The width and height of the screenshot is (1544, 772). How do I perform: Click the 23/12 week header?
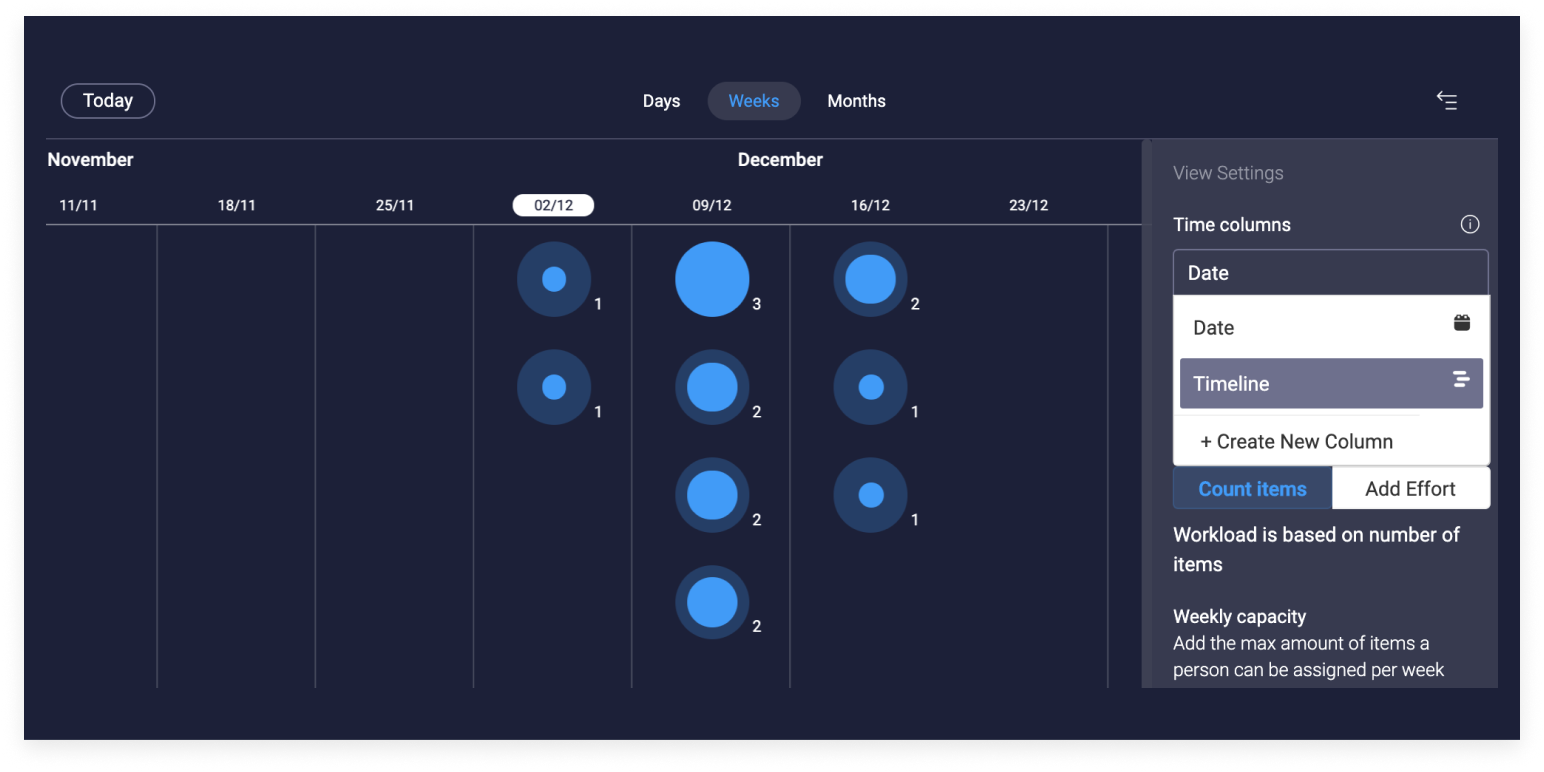pyautogui.click(x=1028, y=205)
